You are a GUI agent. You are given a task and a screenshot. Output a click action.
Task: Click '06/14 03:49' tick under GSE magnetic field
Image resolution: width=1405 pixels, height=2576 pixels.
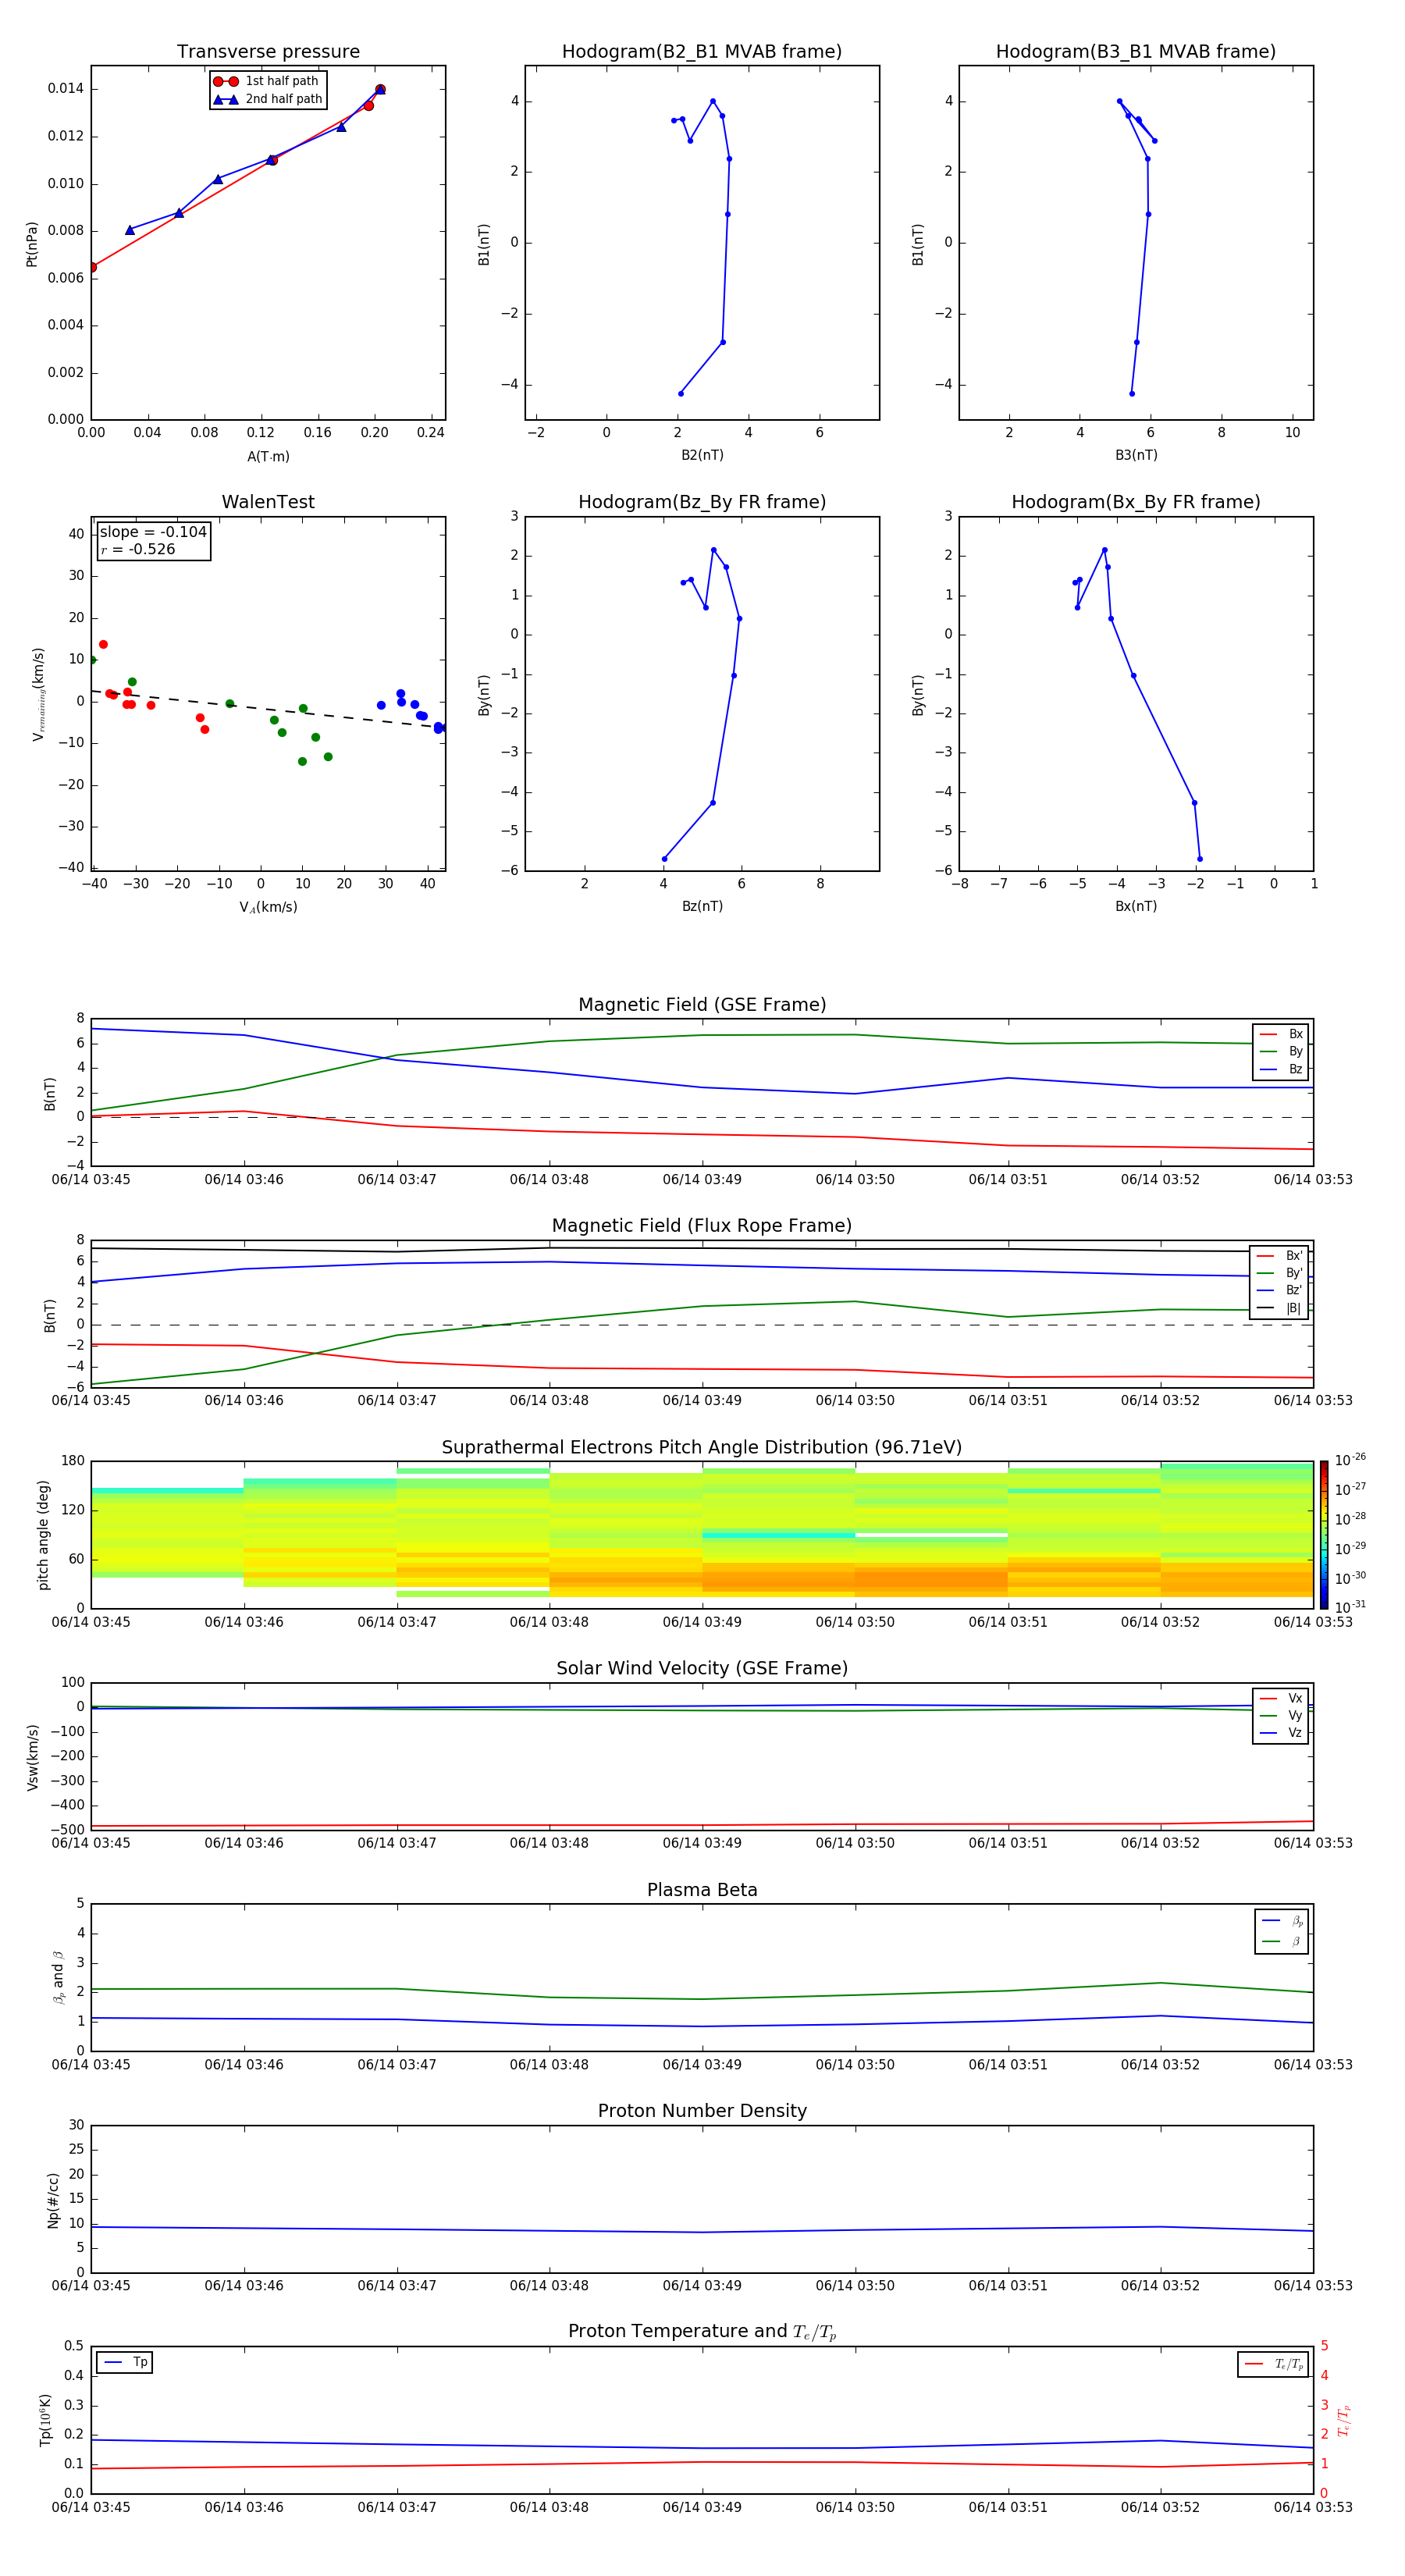click(x=702, y=1179)
